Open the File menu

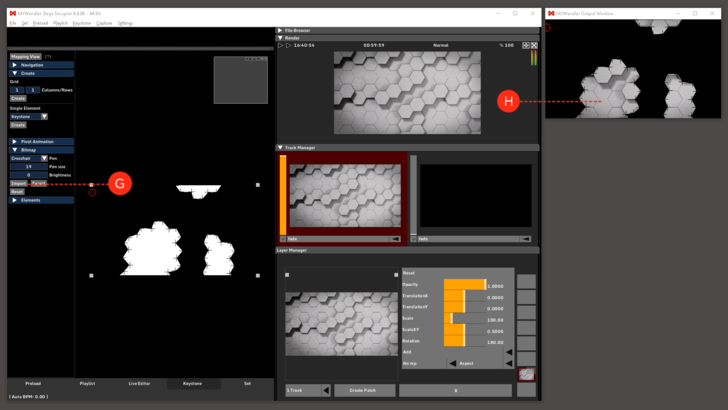coord(13,23)
